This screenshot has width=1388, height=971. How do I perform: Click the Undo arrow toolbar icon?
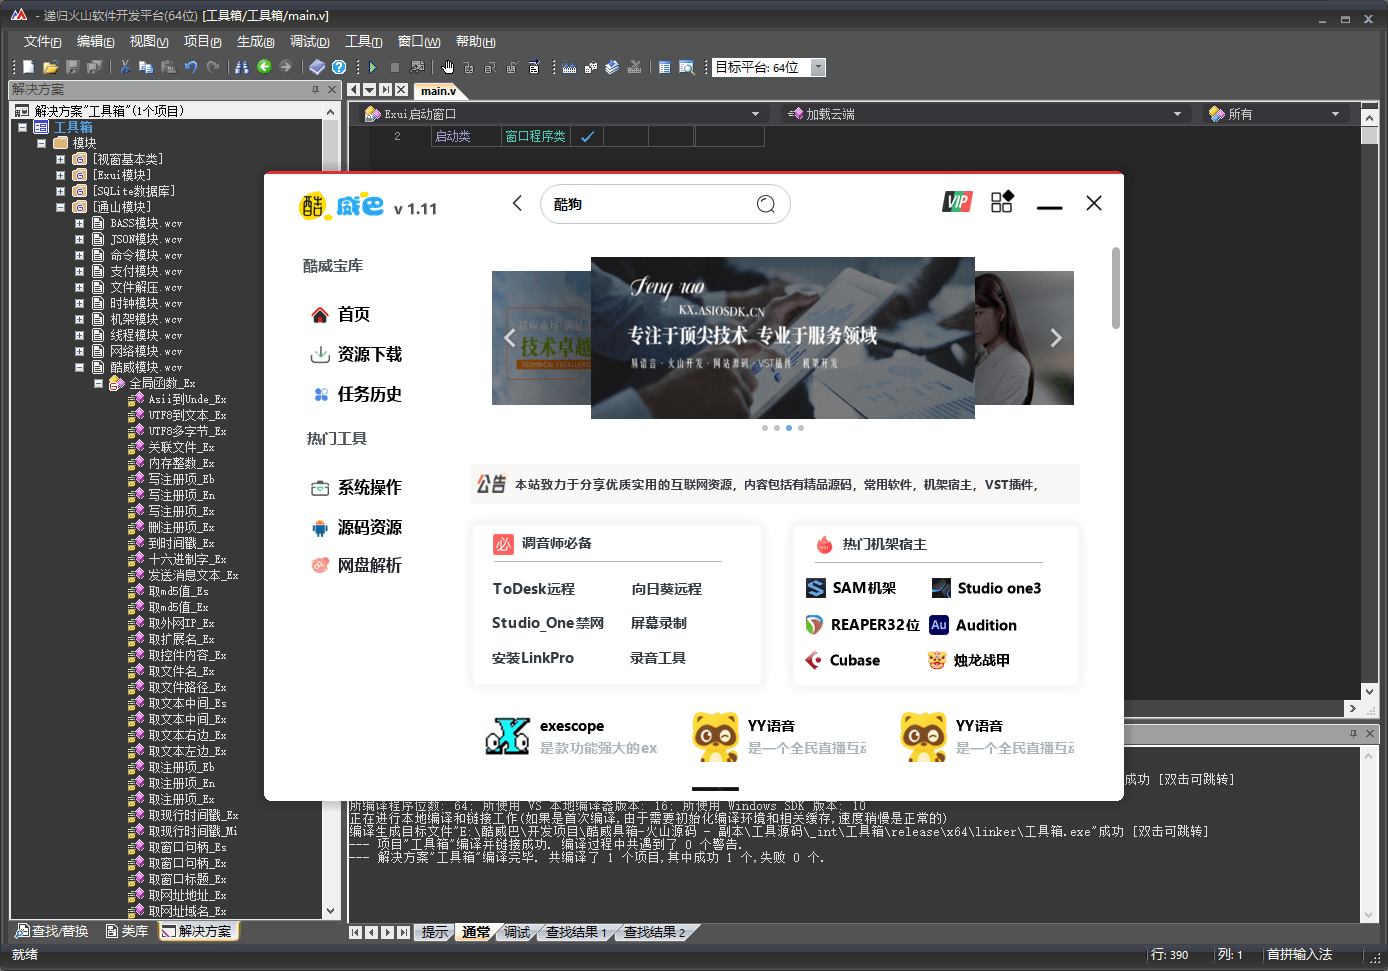point(190,67)
